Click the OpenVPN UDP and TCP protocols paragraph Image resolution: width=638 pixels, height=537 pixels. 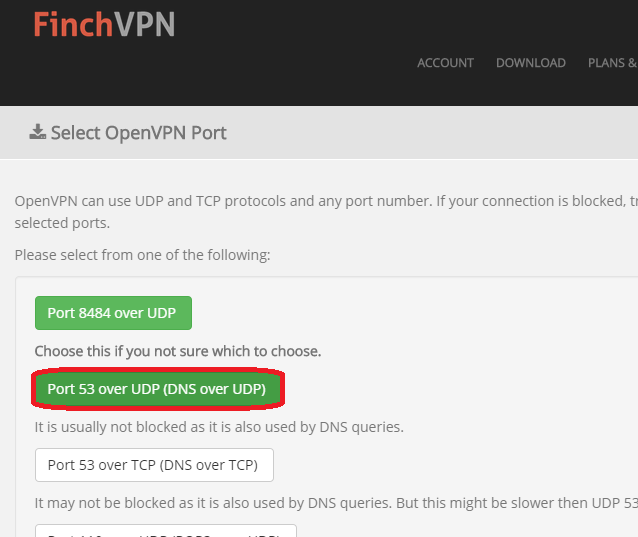pyautogui.click(x=326, y=201)
